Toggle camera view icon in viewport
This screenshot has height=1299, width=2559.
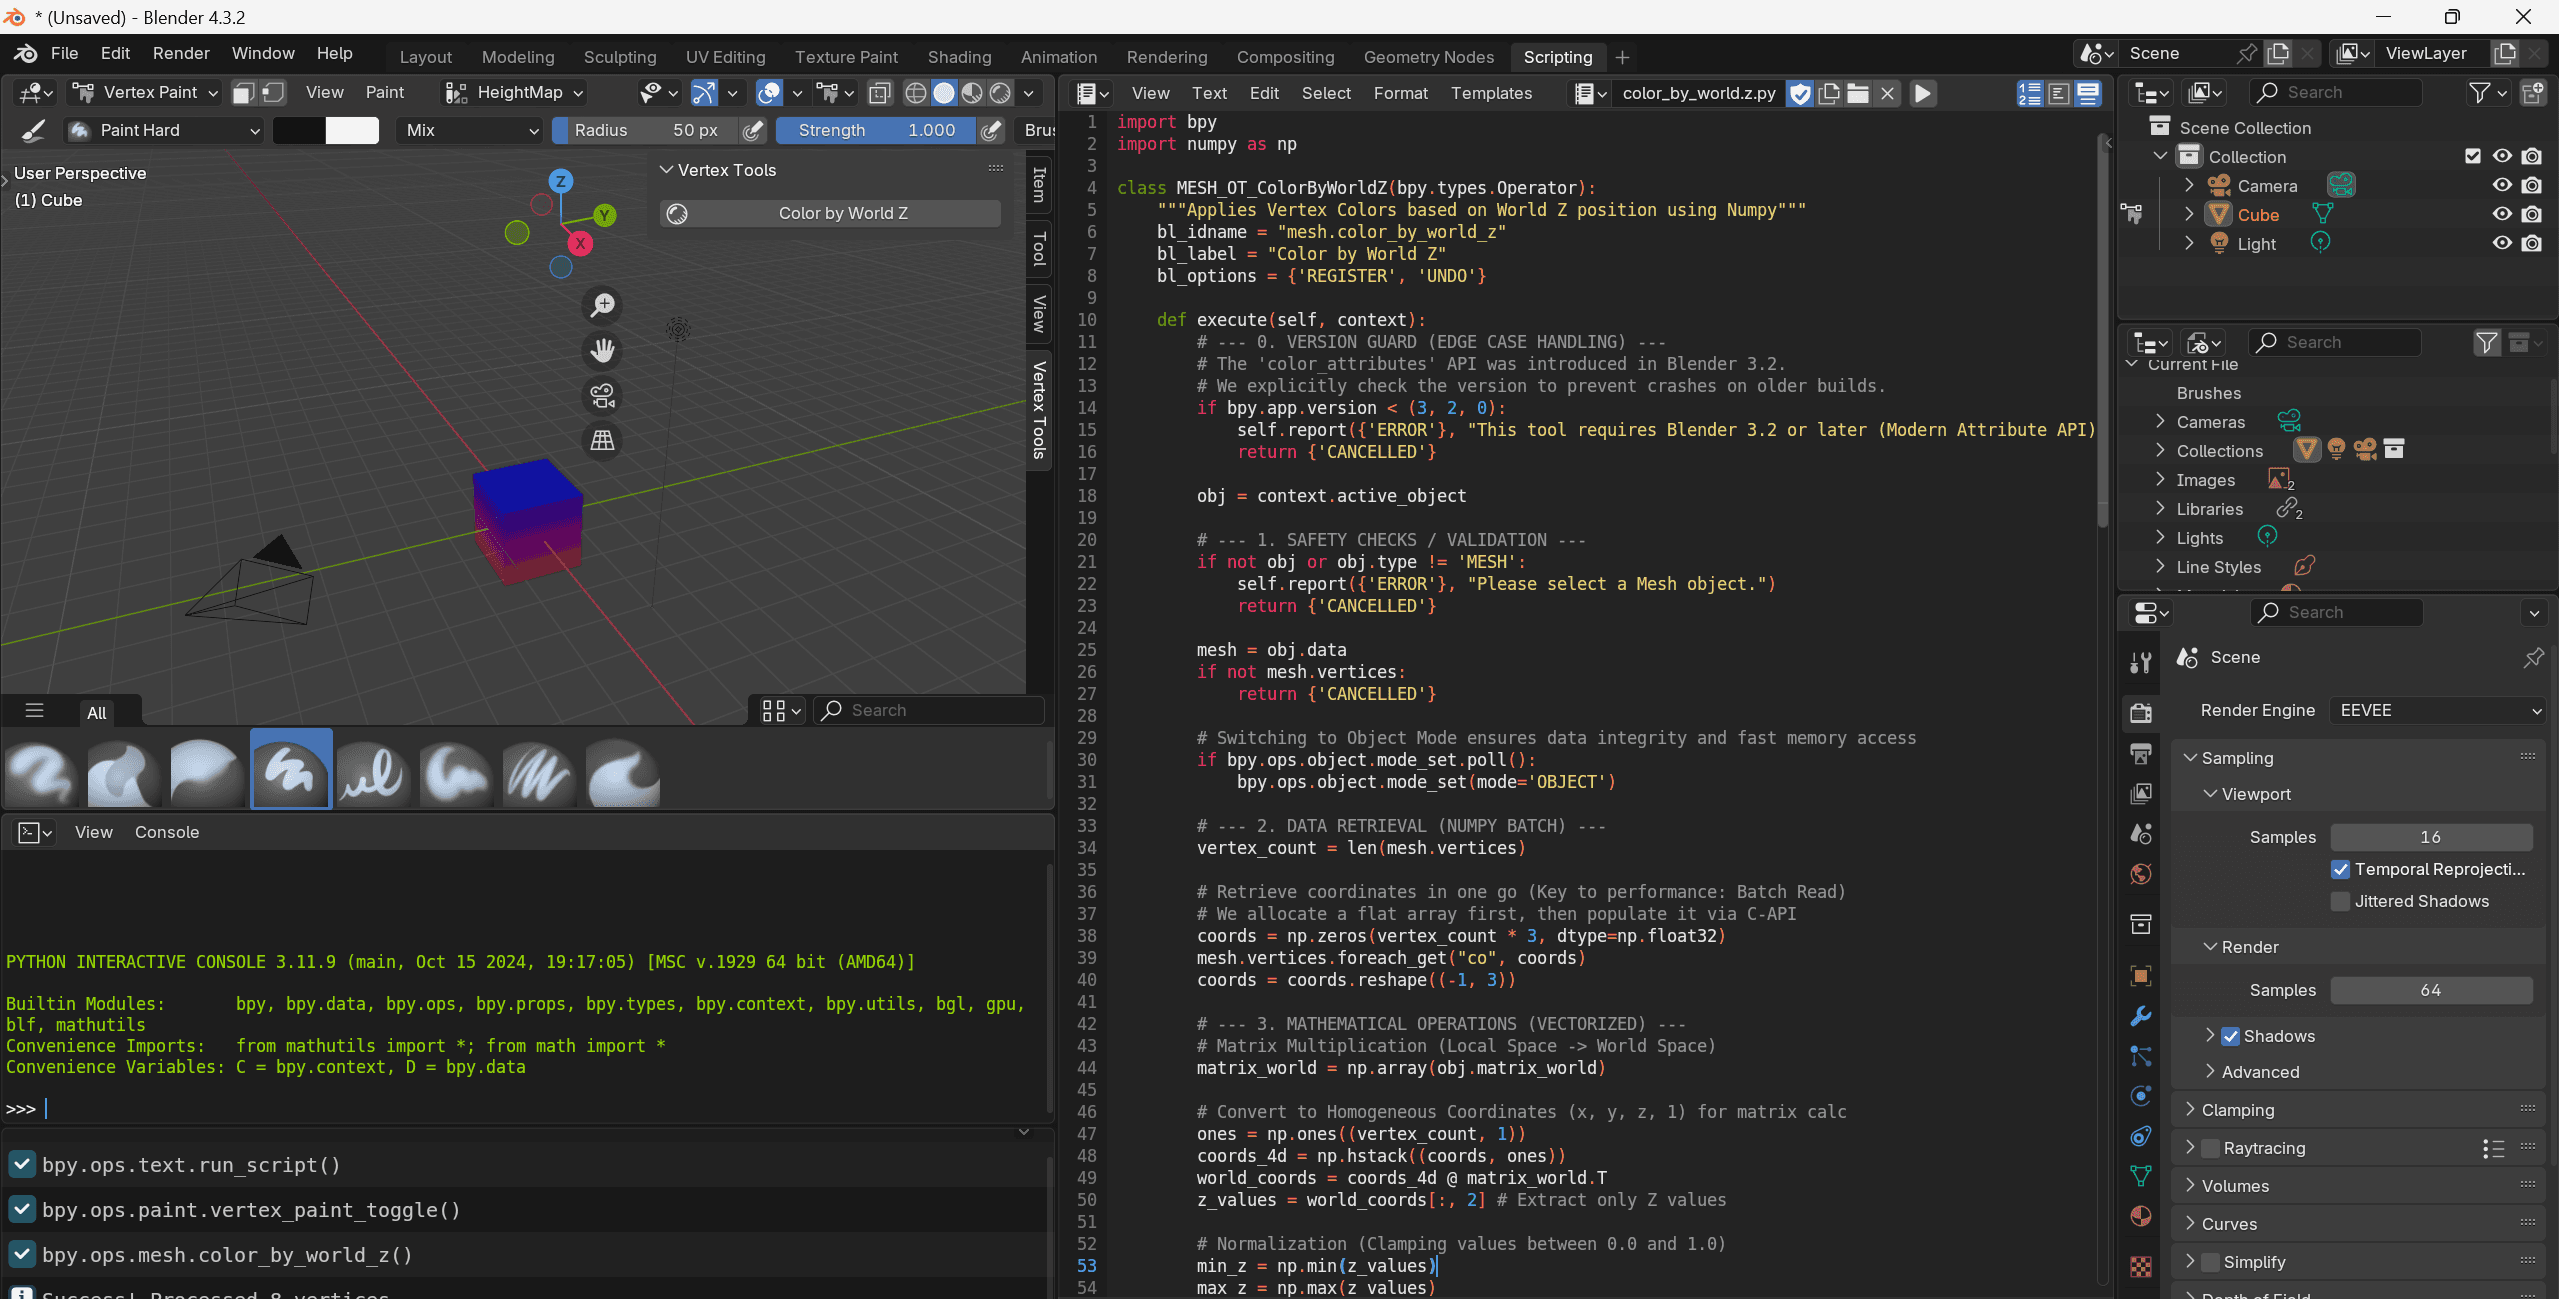click(602, 396)
